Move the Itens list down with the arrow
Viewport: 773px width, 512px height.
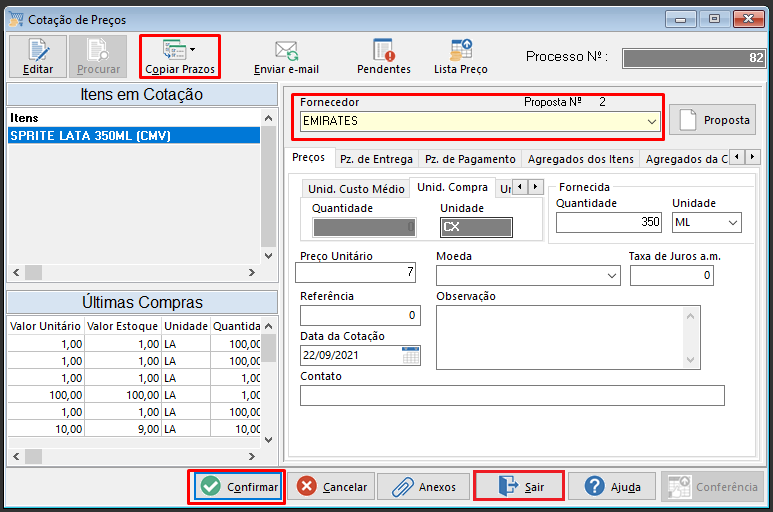[268, 255]
